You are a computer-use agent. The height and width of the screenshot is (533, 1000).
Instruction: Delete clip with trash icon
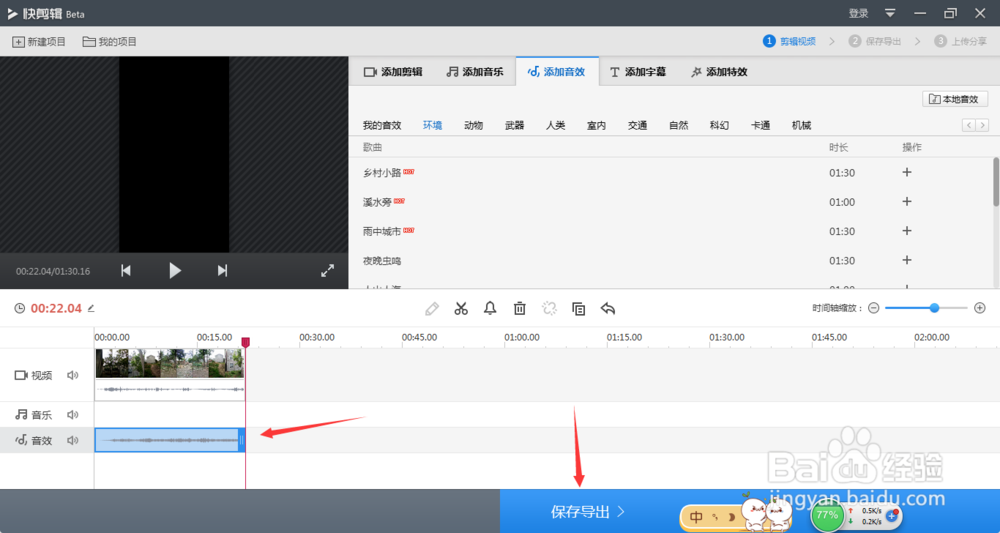click(520, 309)
